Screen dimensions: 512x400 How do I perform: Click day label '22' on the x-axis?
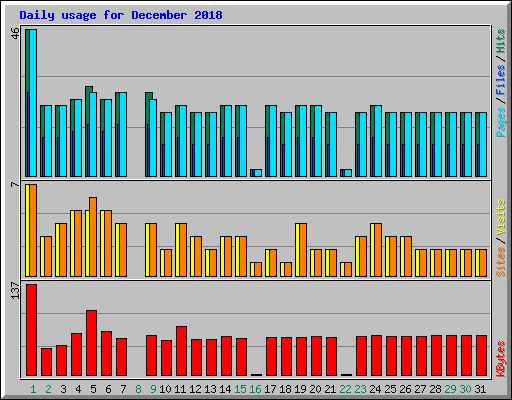[345, 389]
